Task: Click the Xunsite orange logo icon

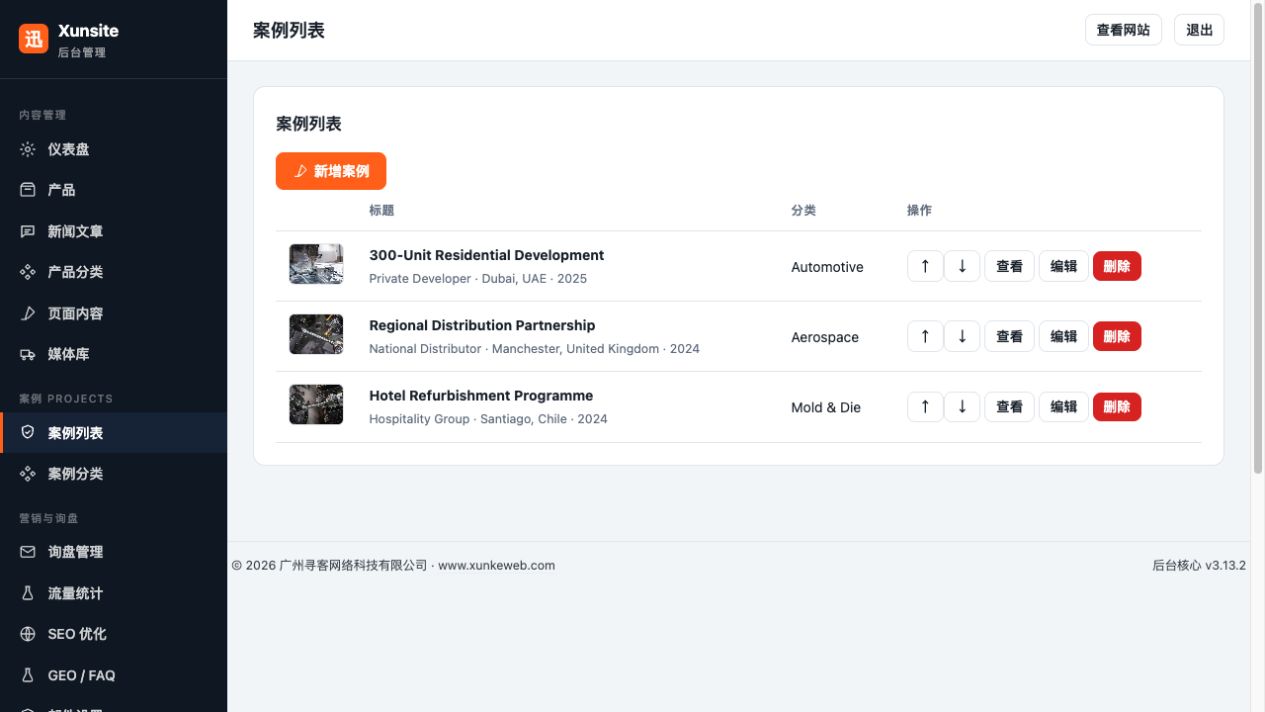Action: (x=33, y=39)
